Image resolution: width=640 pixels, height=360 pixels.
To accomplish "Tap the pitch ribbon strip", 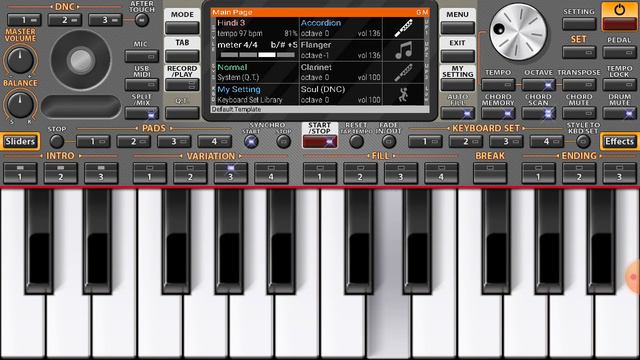I will point(81,106).
